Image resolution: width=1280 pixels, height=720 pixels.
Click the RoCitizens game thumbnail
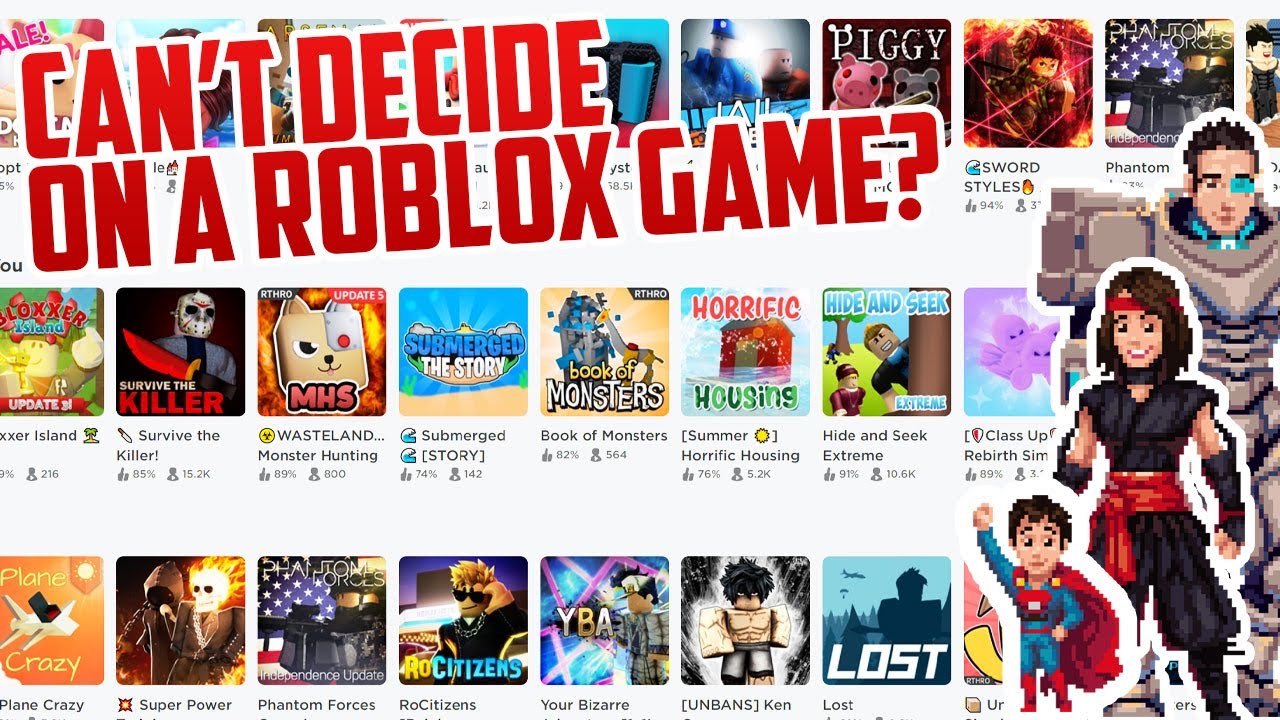463,621
